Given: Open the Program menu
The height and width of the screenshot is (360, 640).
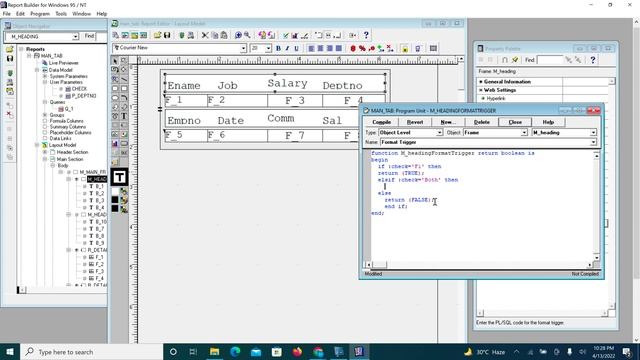Looking at the screenshot, I should pos(40,13).
